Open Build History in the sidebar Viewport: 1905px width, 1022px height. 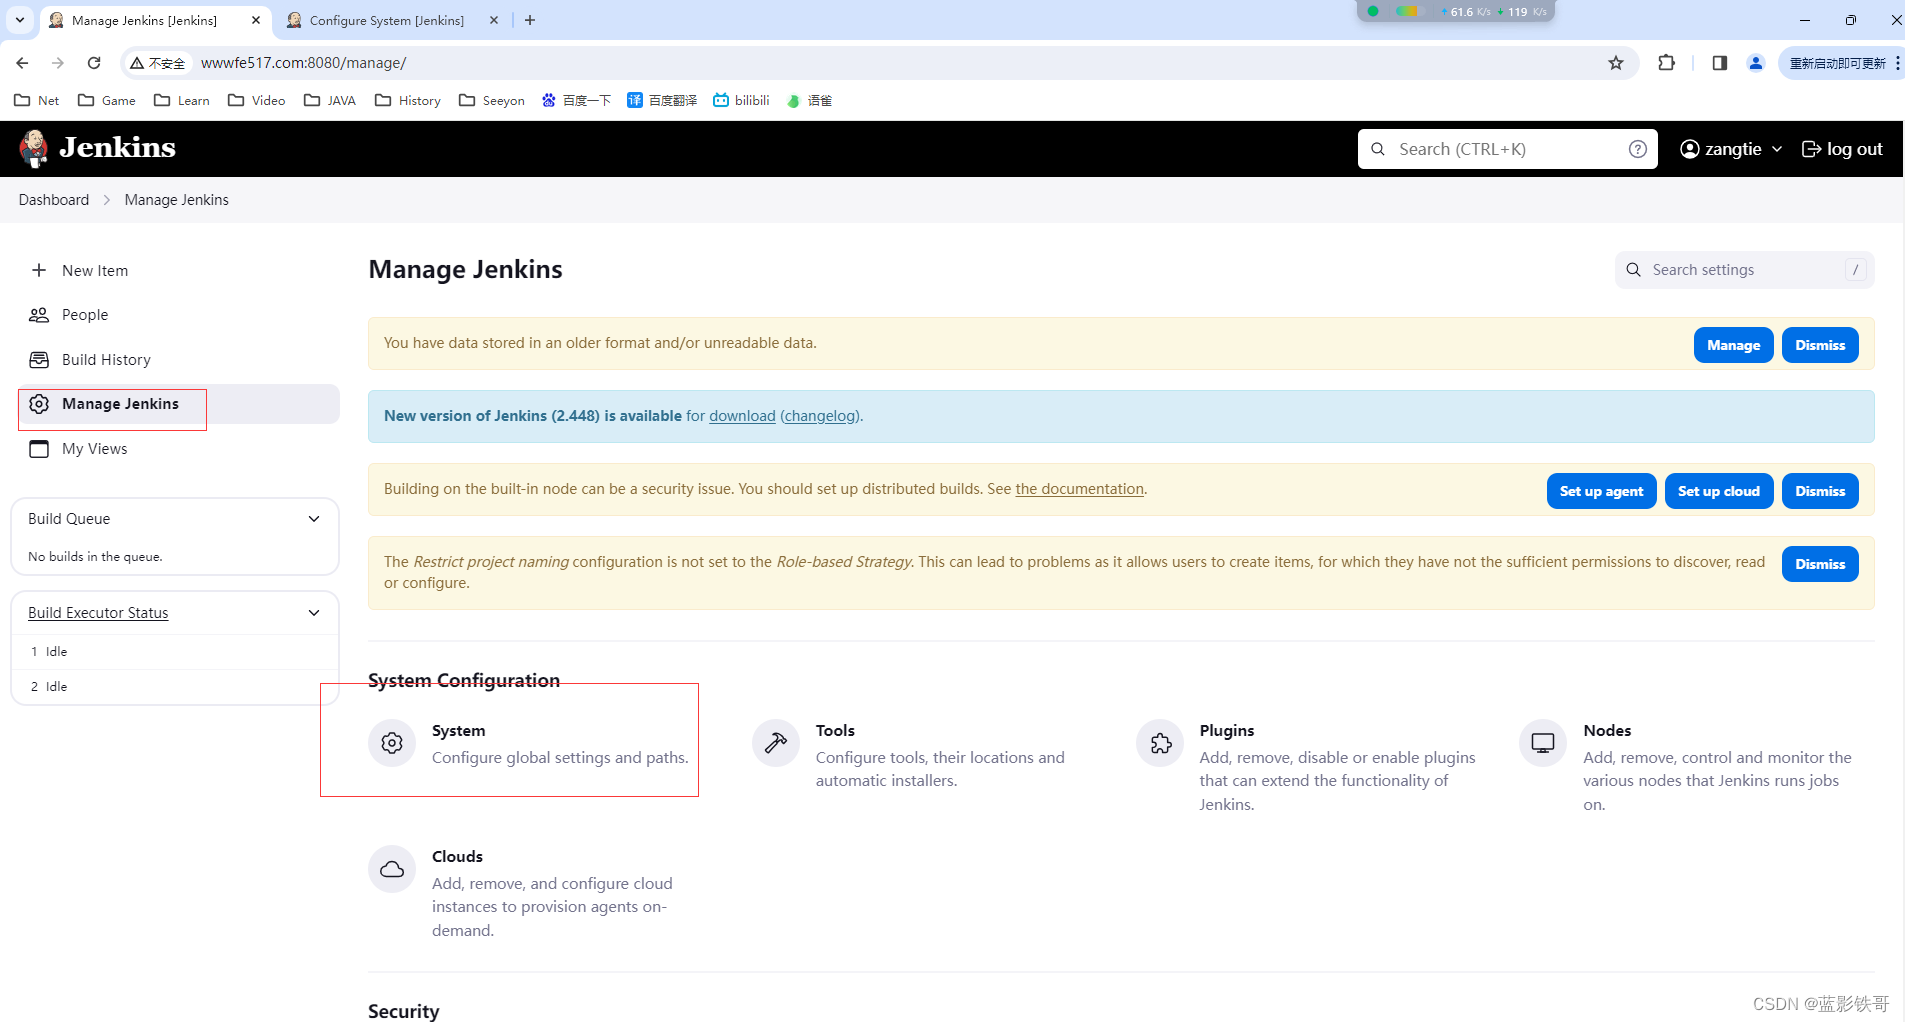106,360
